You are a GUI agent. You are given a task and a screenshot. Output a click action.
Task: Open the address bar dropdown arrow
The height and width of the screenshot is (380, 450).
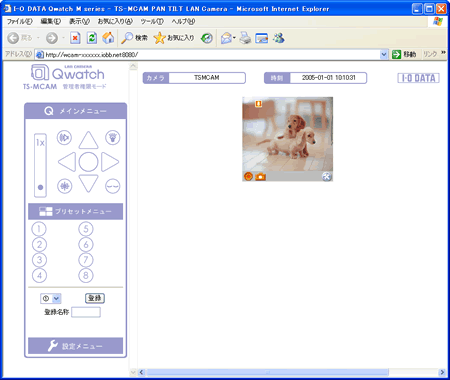tap(384, 54)
